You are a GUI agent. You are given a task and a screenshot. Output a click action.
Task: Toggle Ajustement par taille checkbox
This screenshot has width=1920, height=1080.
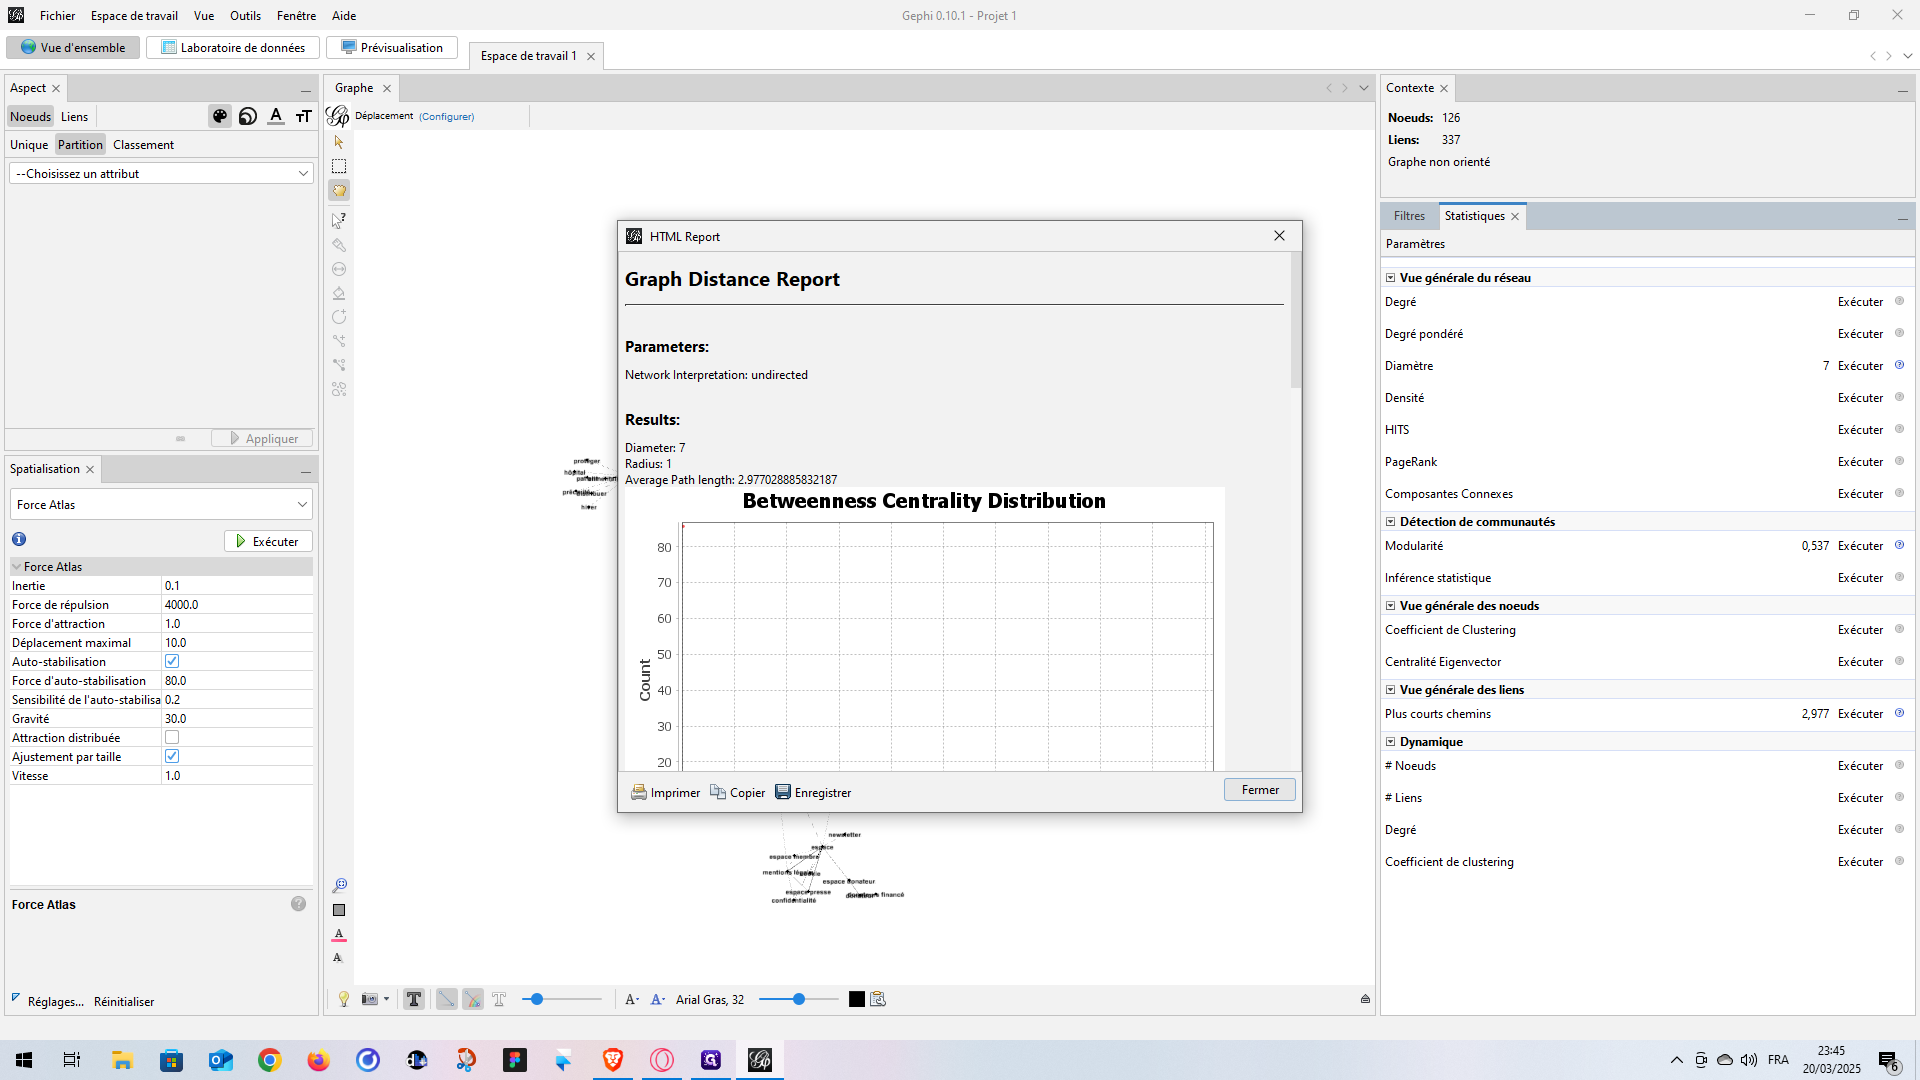pyautogui.click(x=172, y=756)
